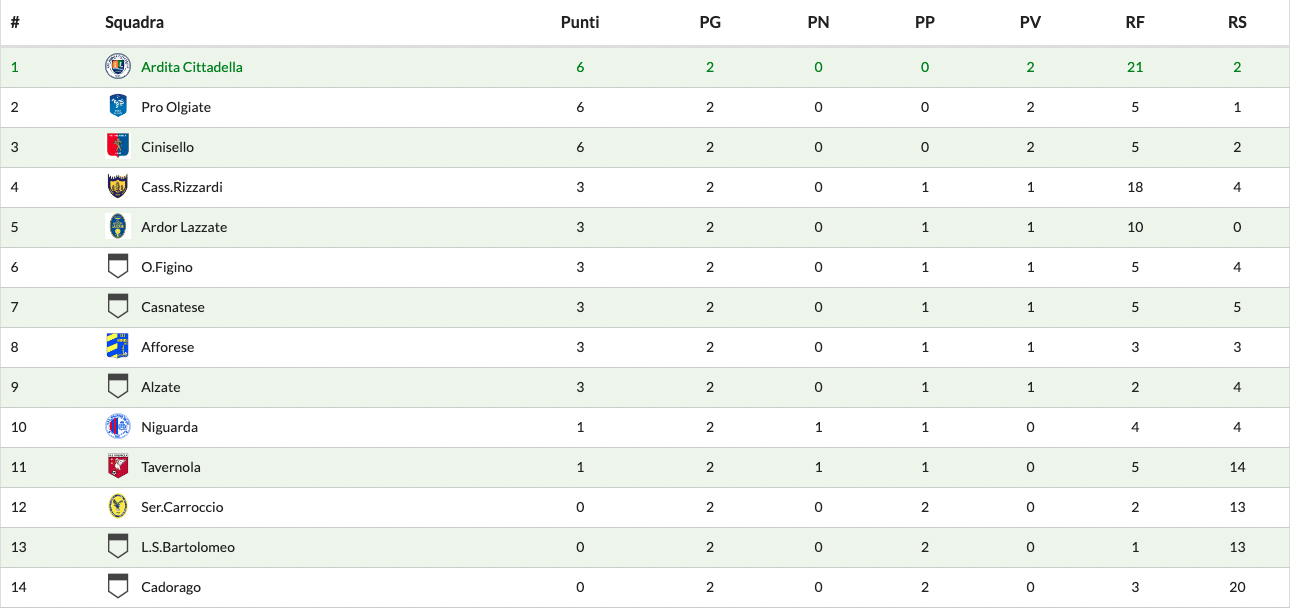Click the Pro Olgiate team logo
This screenshot has height=608, width=1290.
(x=118, y=107)
